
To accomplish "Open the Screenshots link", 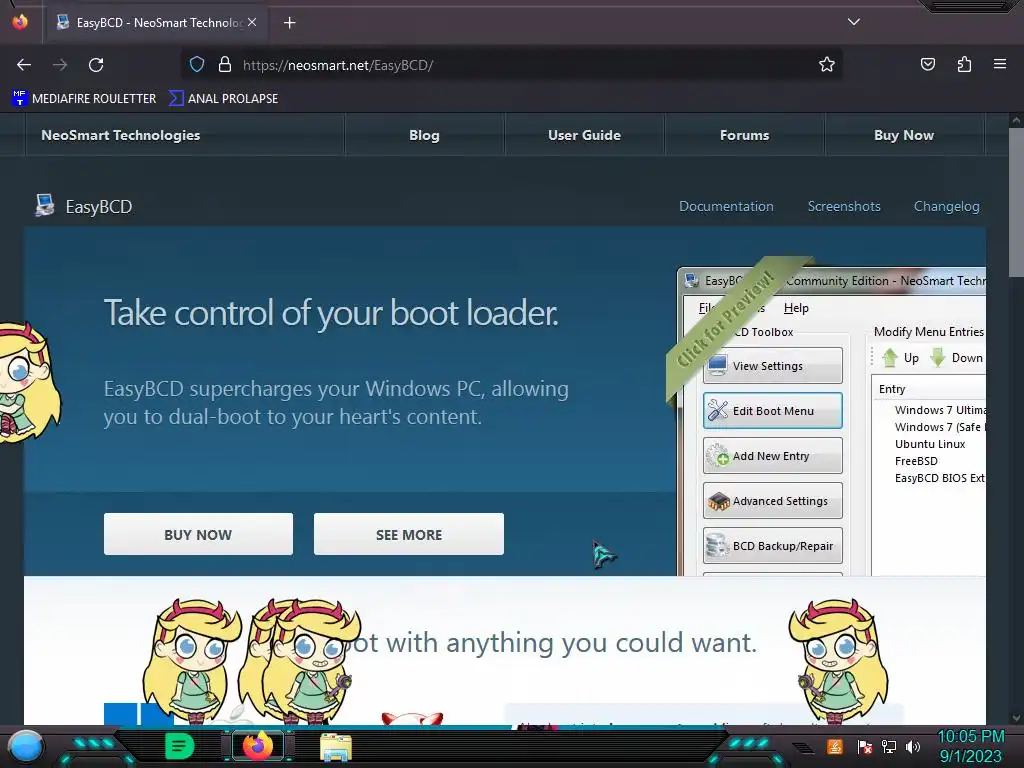I will click(x=844, y=206).
